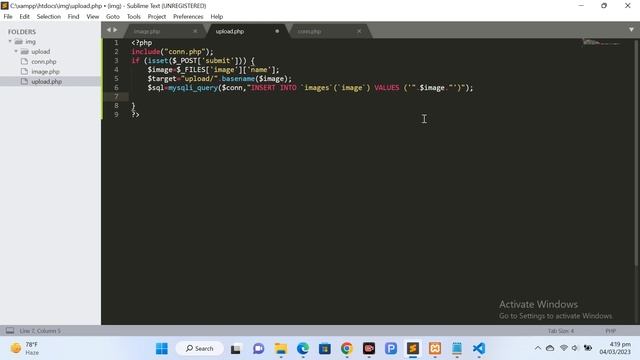Open the Tools menu
Viewport: 640px width, 360px height.
pyautogui.click(x=133, y=17)
